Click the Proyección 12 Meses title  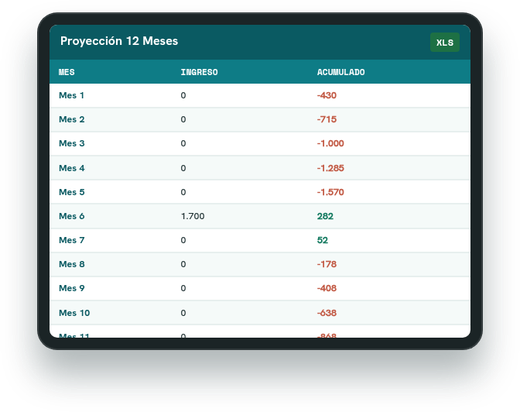point(119,41)
